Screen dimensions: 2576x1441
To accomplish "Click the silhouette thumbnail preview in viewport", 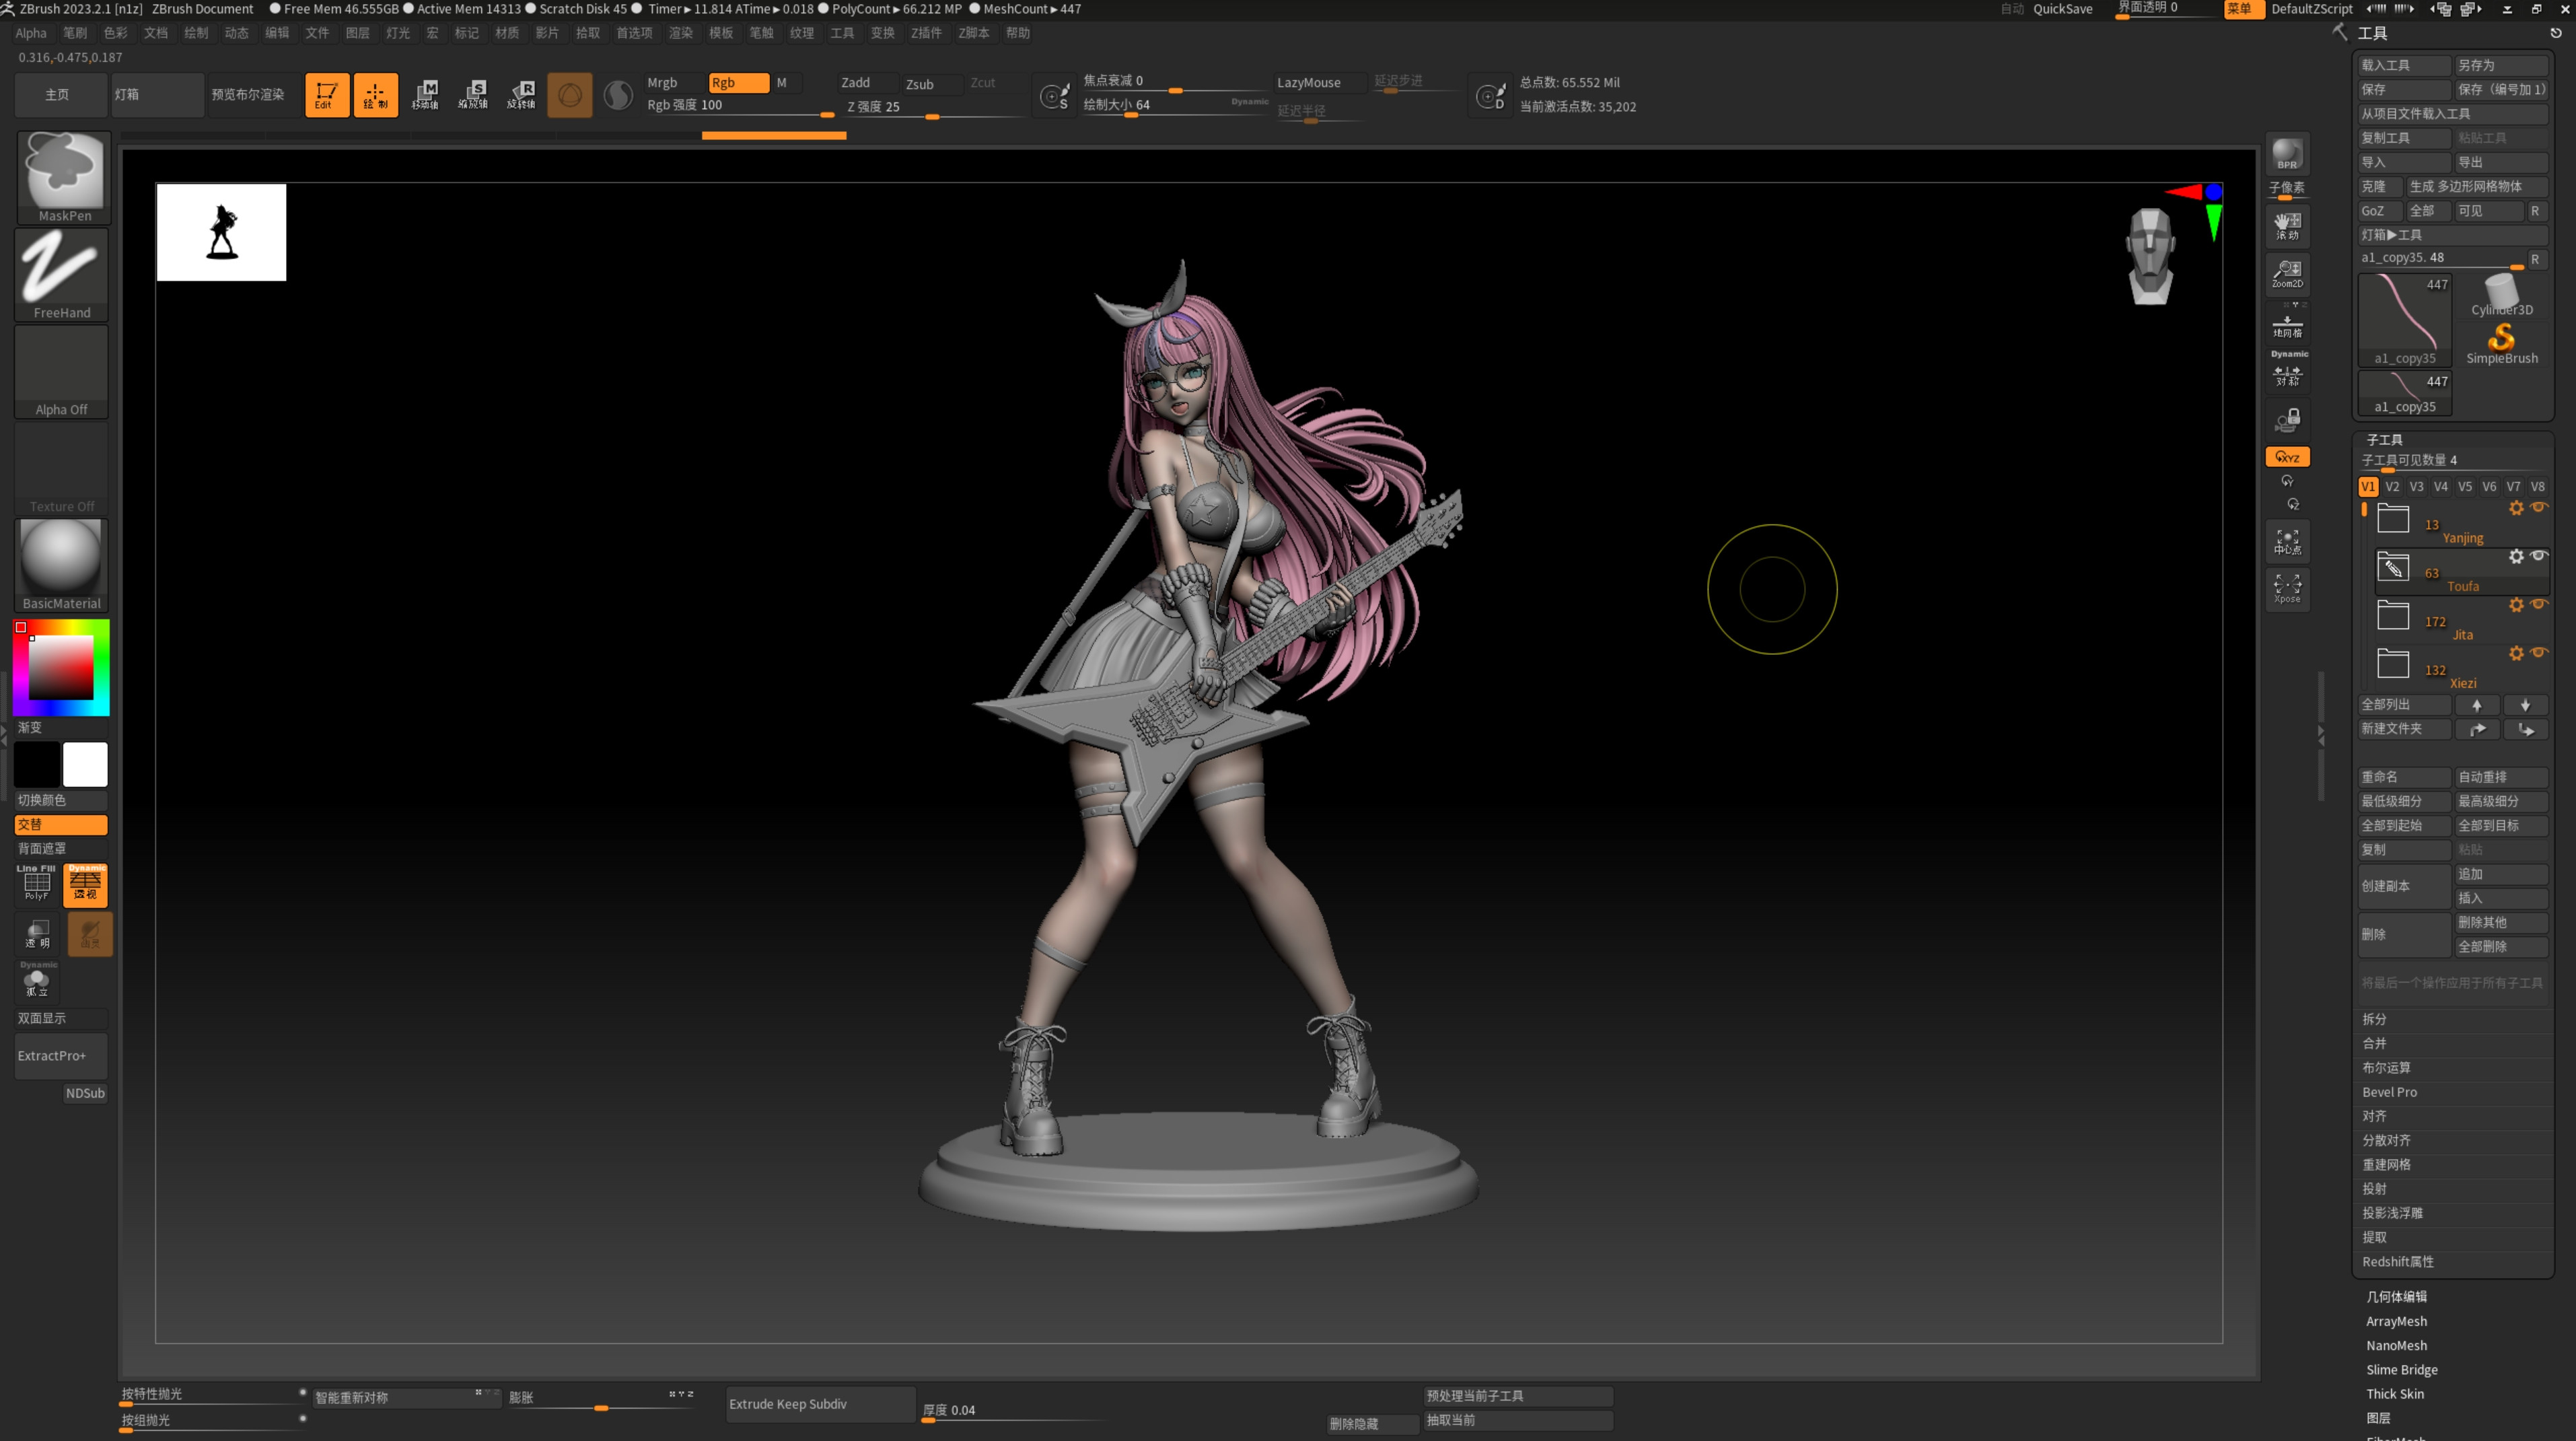I will (221, 232).
